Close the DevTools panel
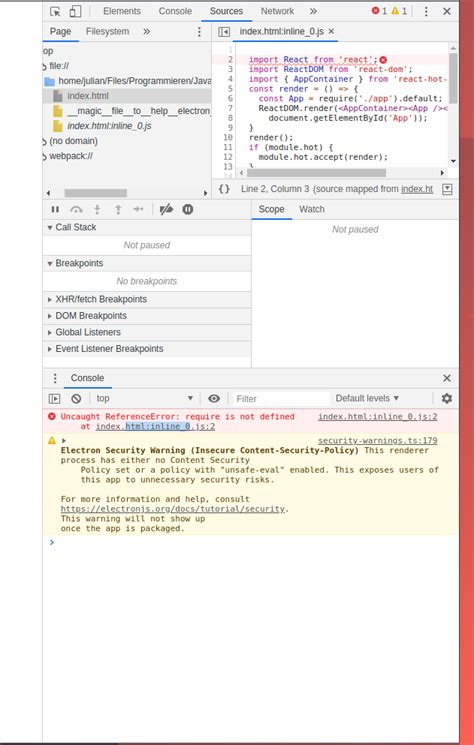The width and height of the screenshot is (474, 745). coord(447,11)
